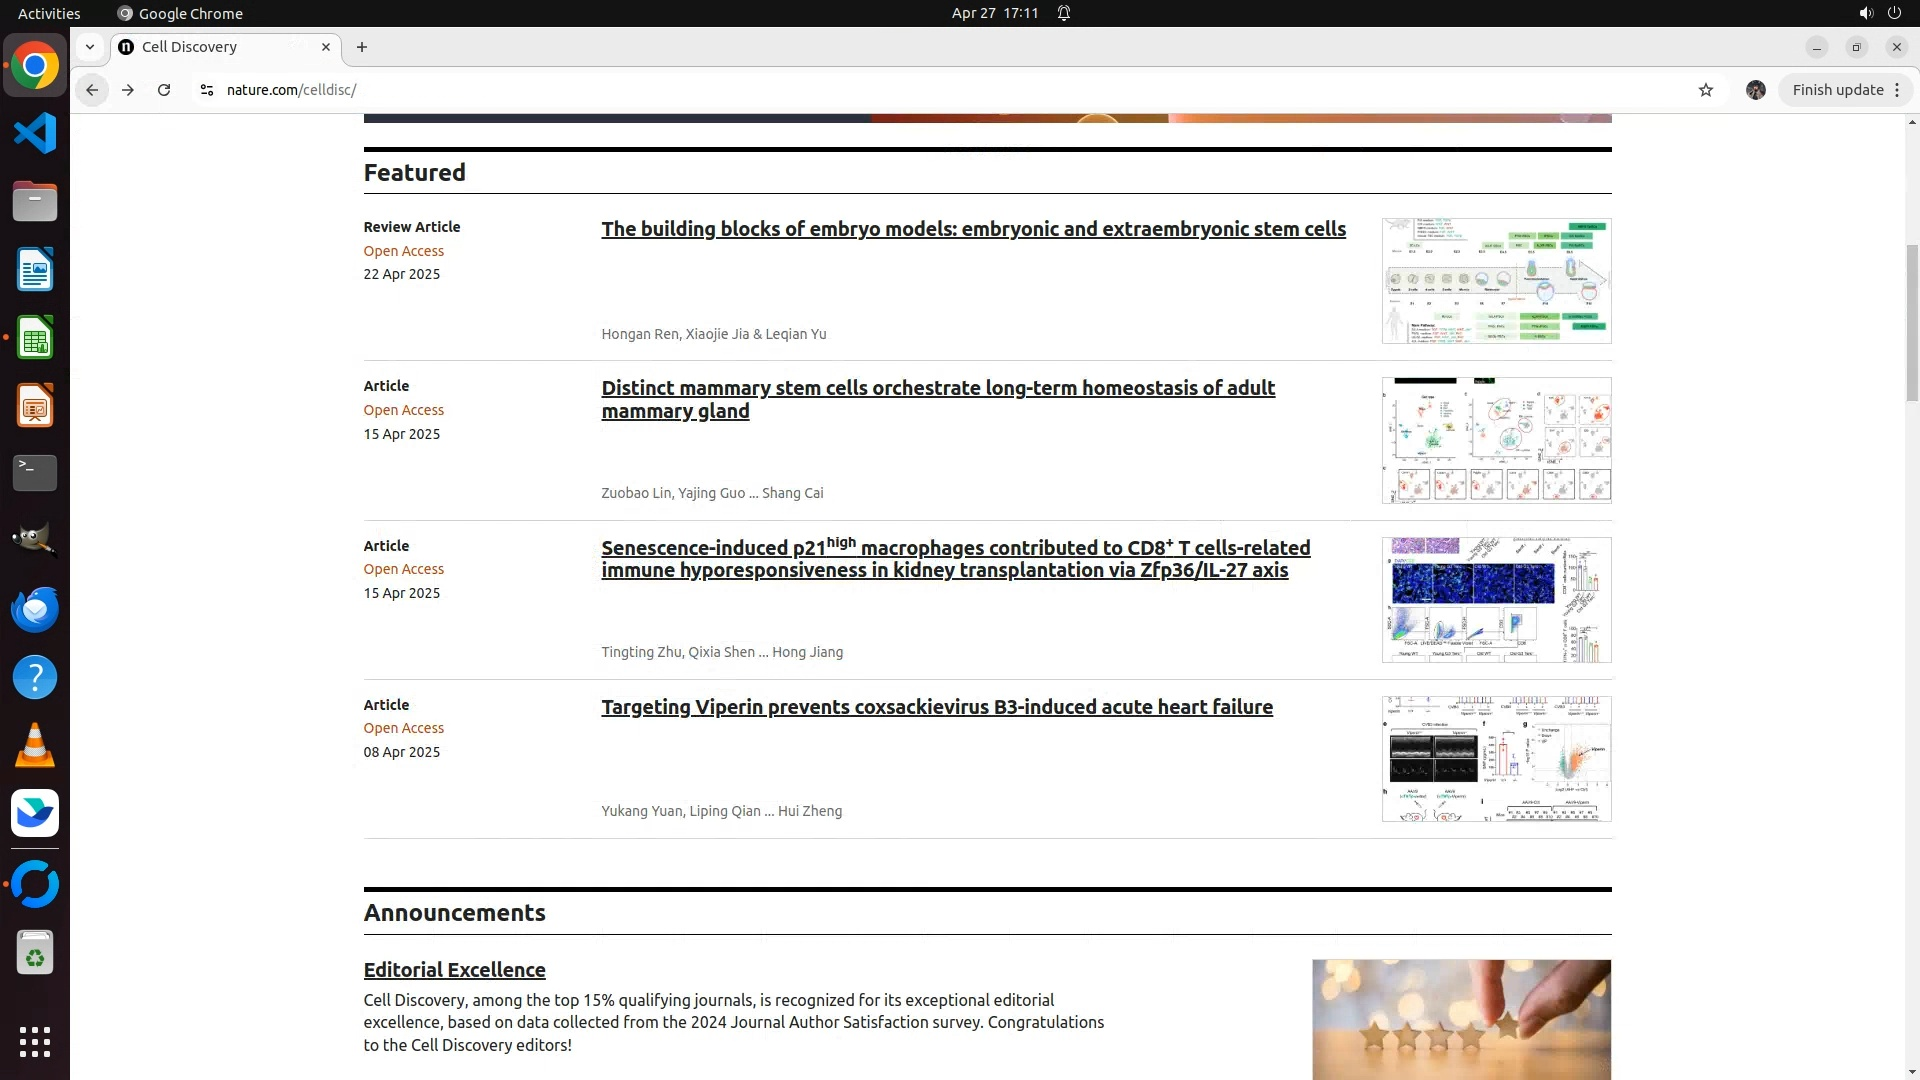Image resolution: width=1920 pixels, height=1080 pixels.
Task: Open Thunderbird mail from dock
Action: pos(35,610)
